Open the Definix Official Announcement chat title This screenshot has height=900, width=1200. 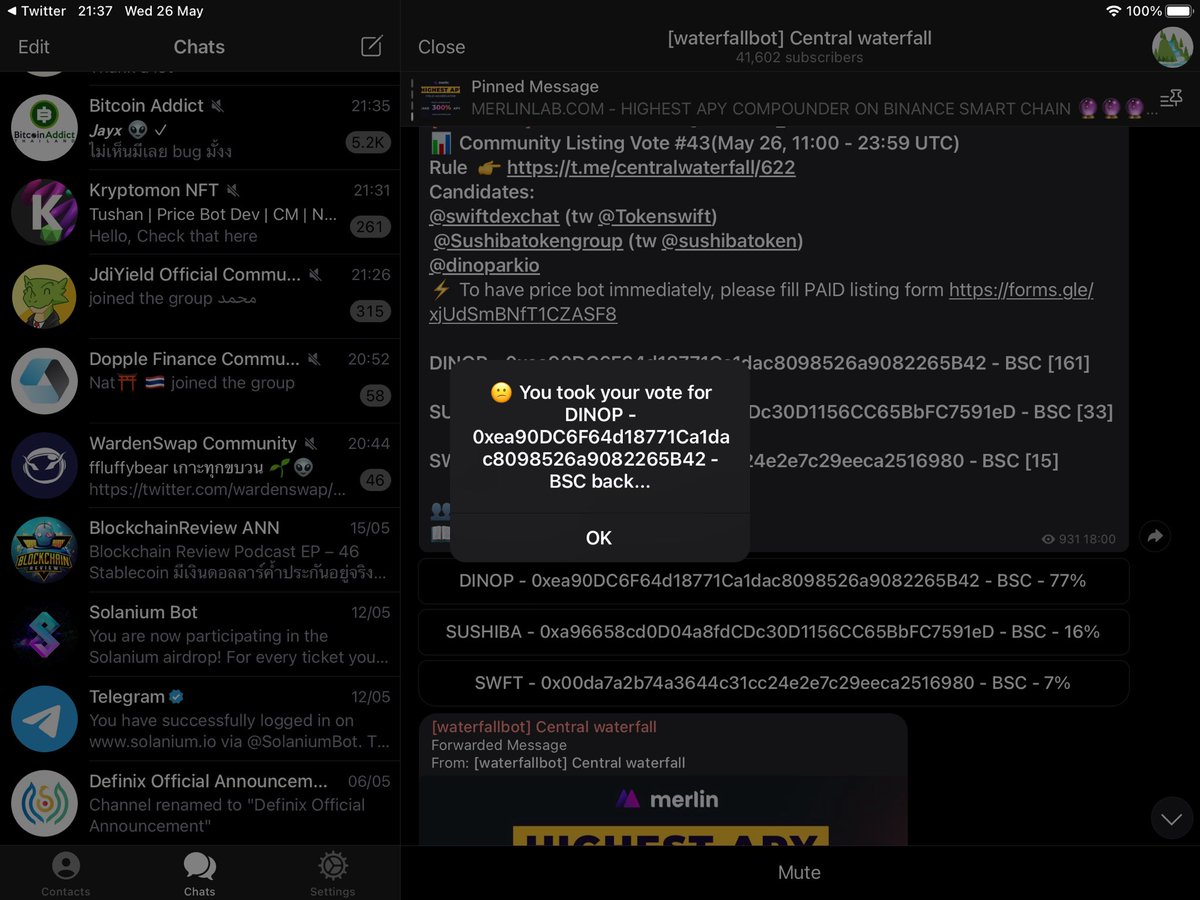pos(208,781)
